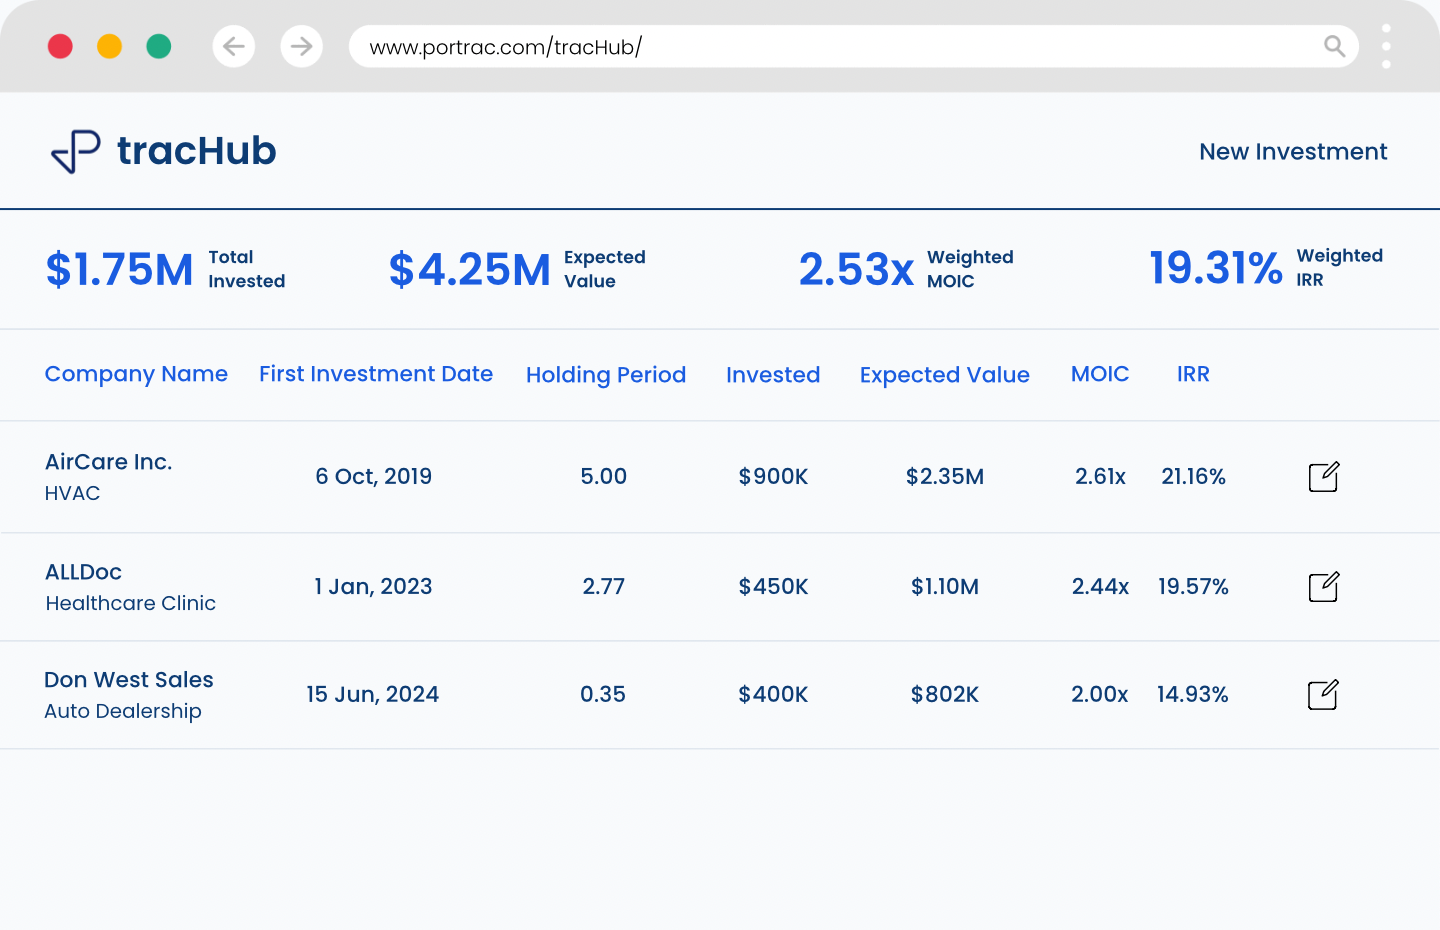
Task: Click the Auto Dealership industry label
Action: pos(123,711)
